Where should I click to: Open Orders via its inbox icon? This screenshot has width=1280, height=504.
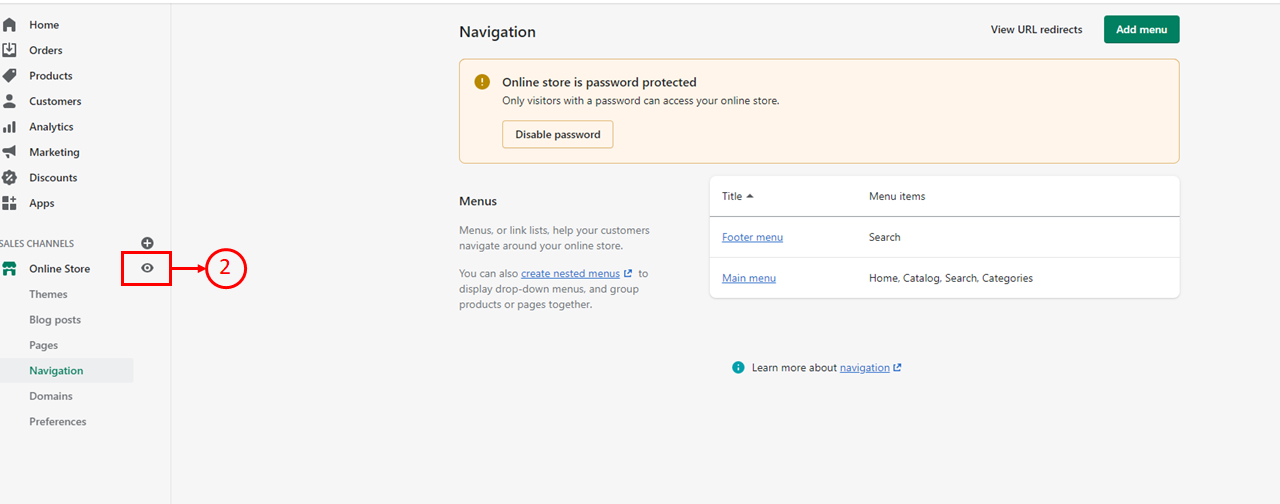click(x=9, y=50)
